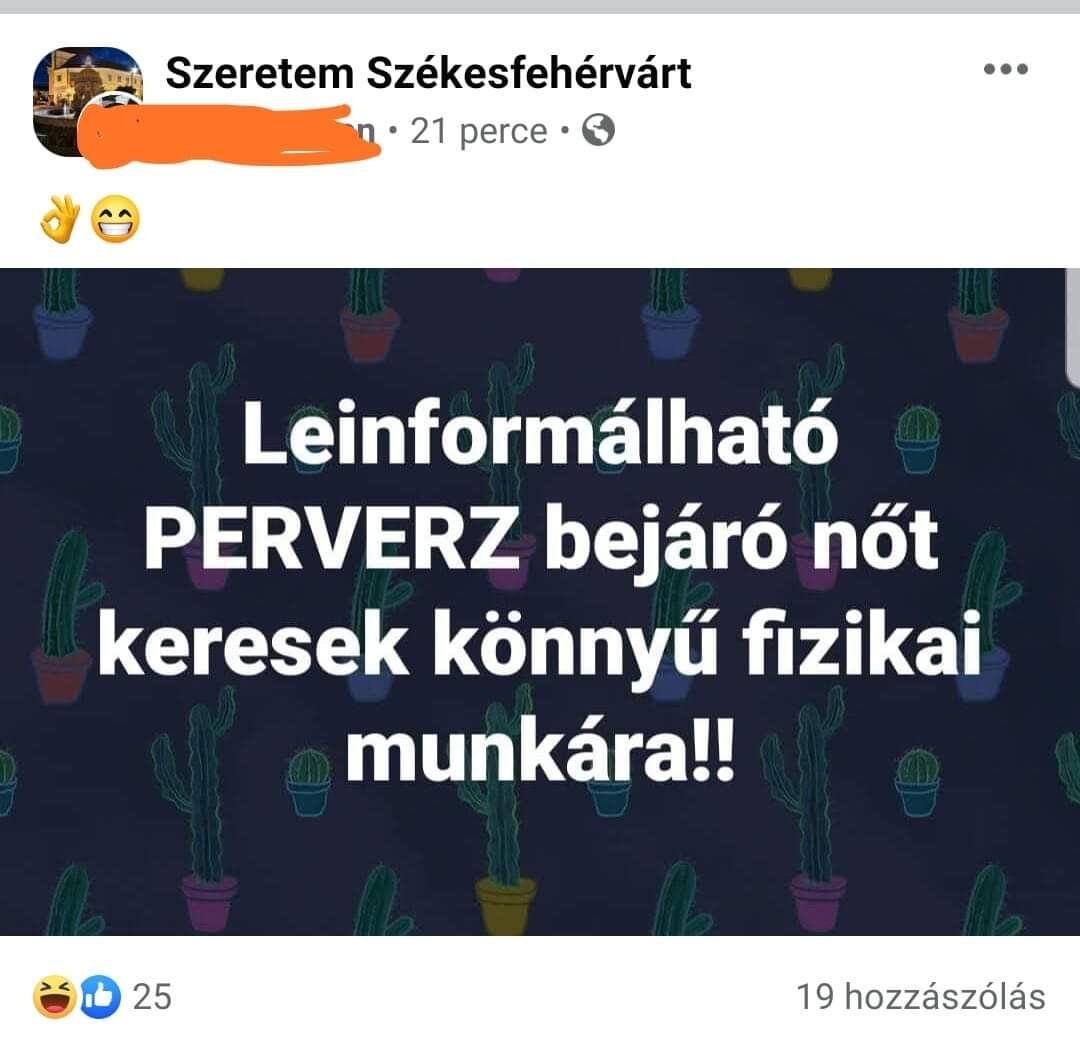This screenshot has width=1080, height=1057.
Task: Click the Szeretem Székesfehérvárt group avatar
Action: [87, 101]
